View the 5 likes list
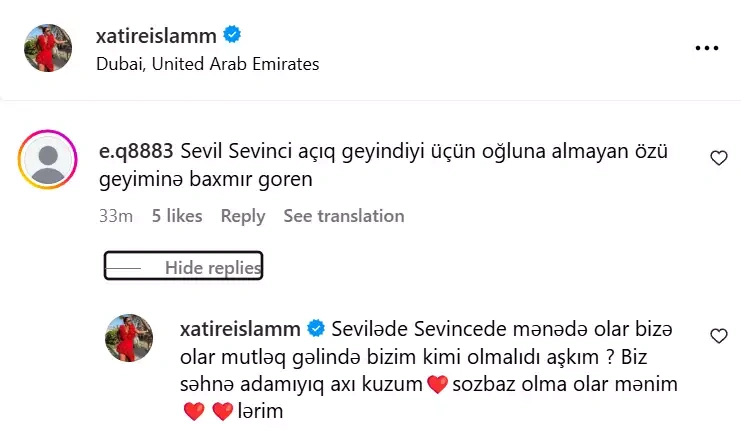Image resolution: width=741 pixels, height=431 pixels. [177, 216]
